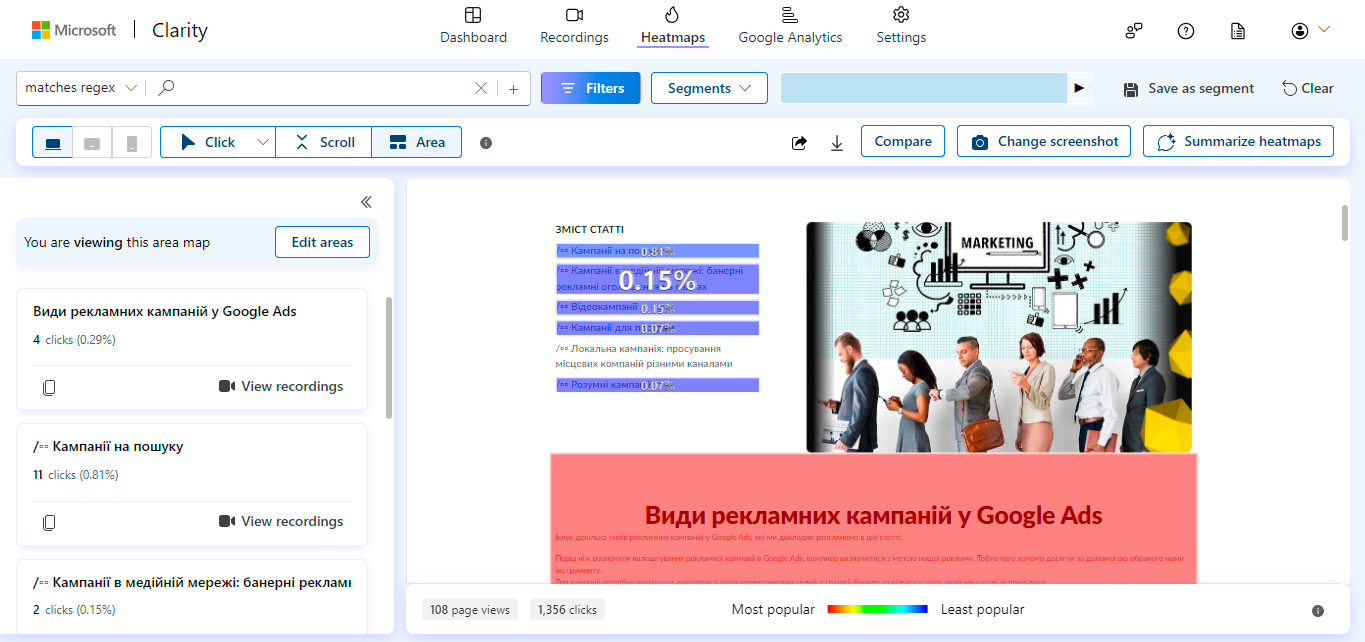Viewport: 1365px width, 642px height.
Task: Clear all applied filters
Action: pos(1308,88)
